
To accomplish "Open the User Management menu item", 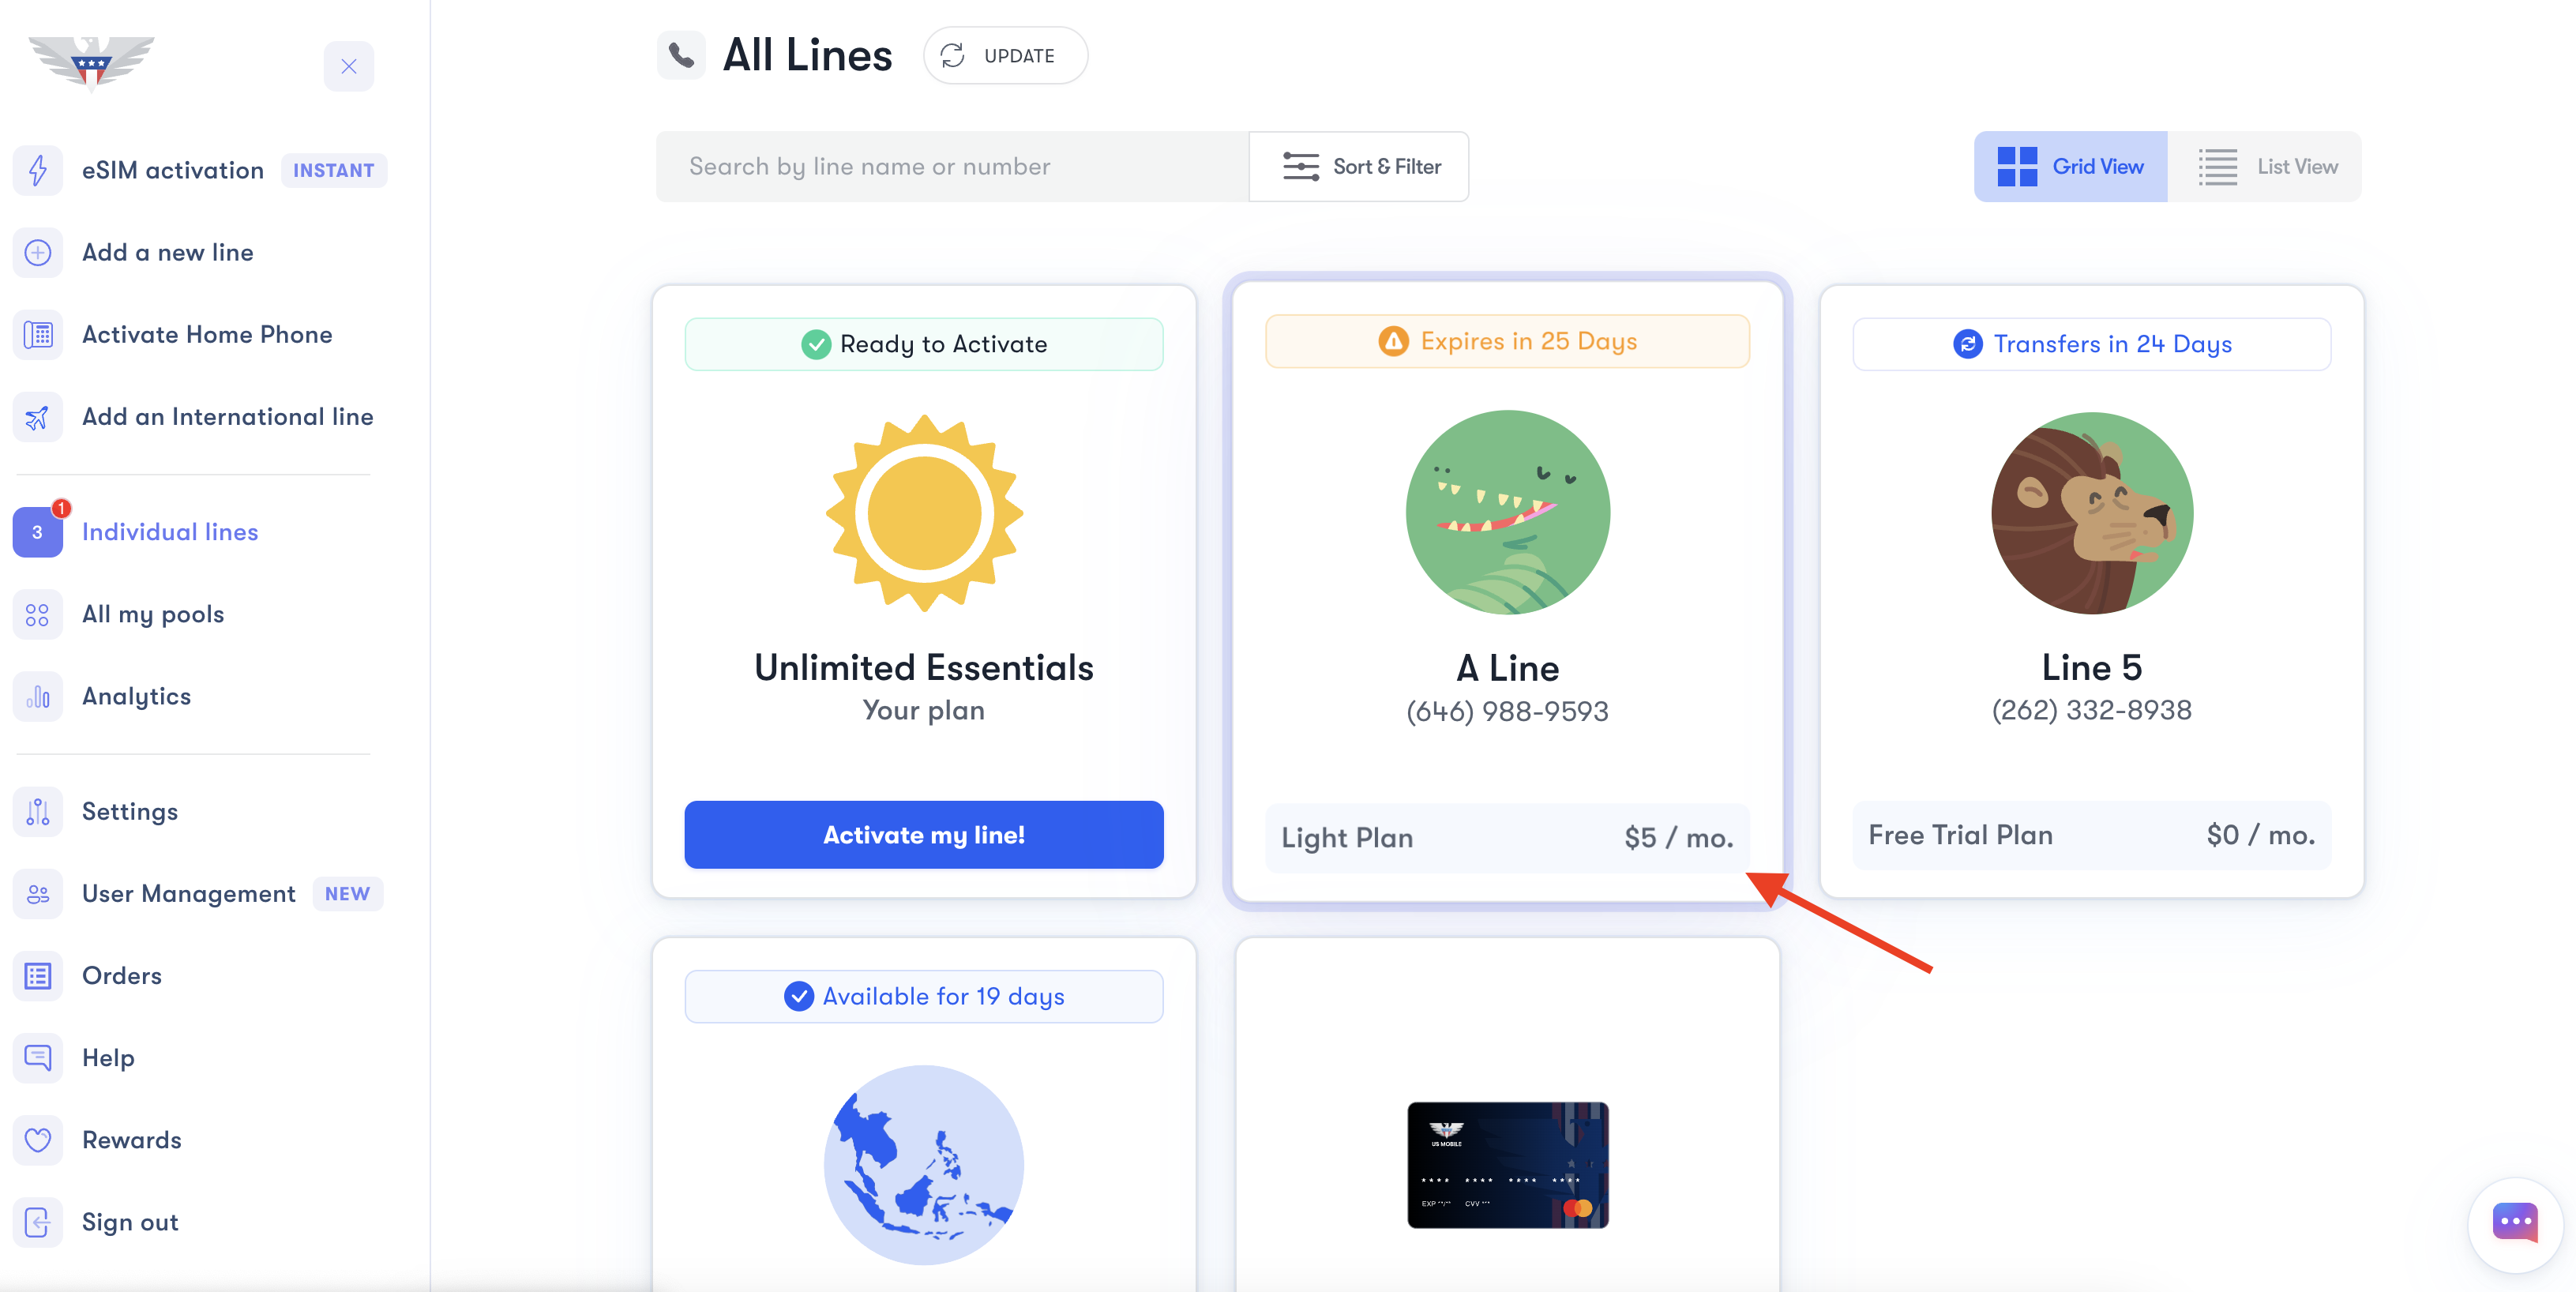I will tap(188, 893).
